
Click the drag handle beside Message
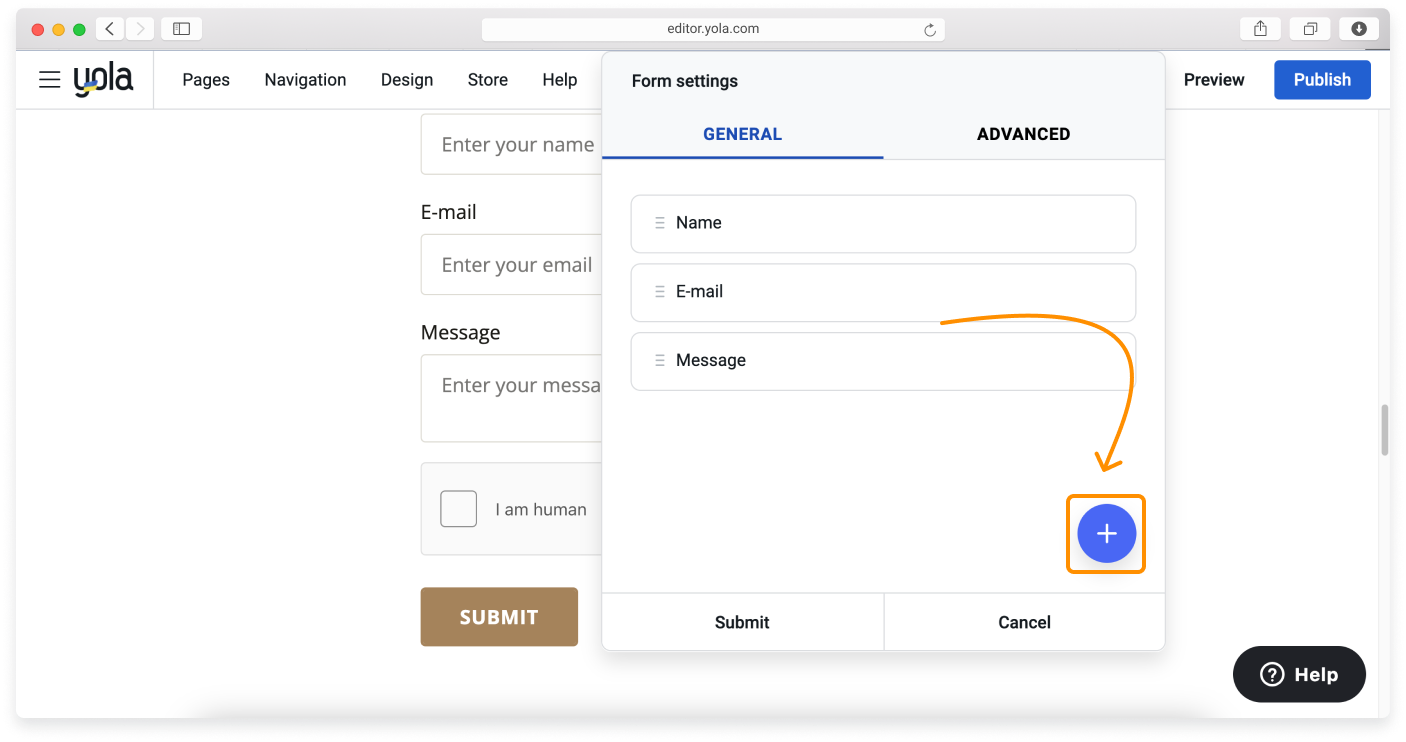(659, 361)
